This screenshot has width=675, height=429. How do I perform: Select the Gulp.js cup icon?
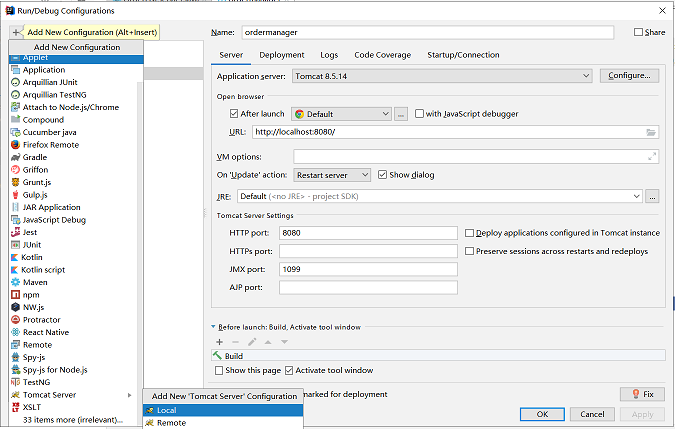[15, 194]
